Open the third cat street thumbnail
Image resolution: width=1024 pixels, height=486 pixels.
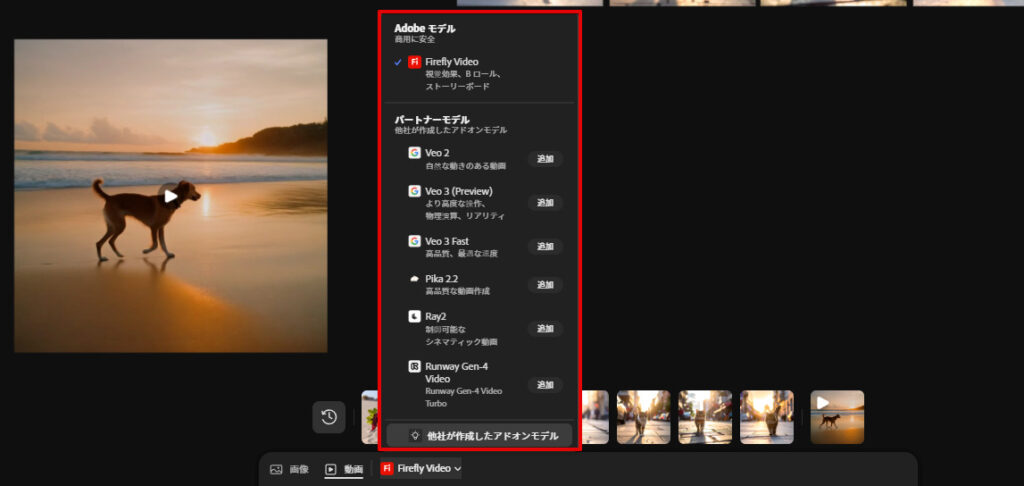coord(767,417)
